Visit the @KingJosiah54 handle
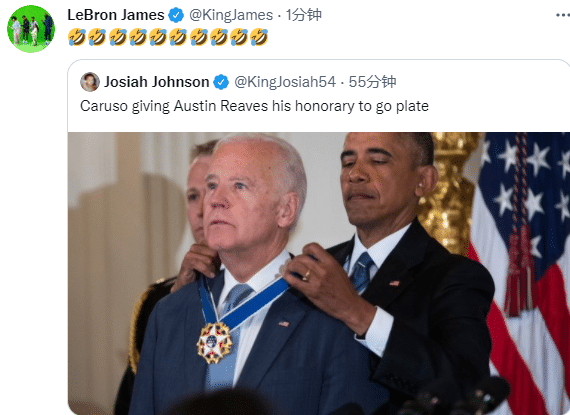The height and width of the screenshot is (415, 570). [x=285, y=82]
